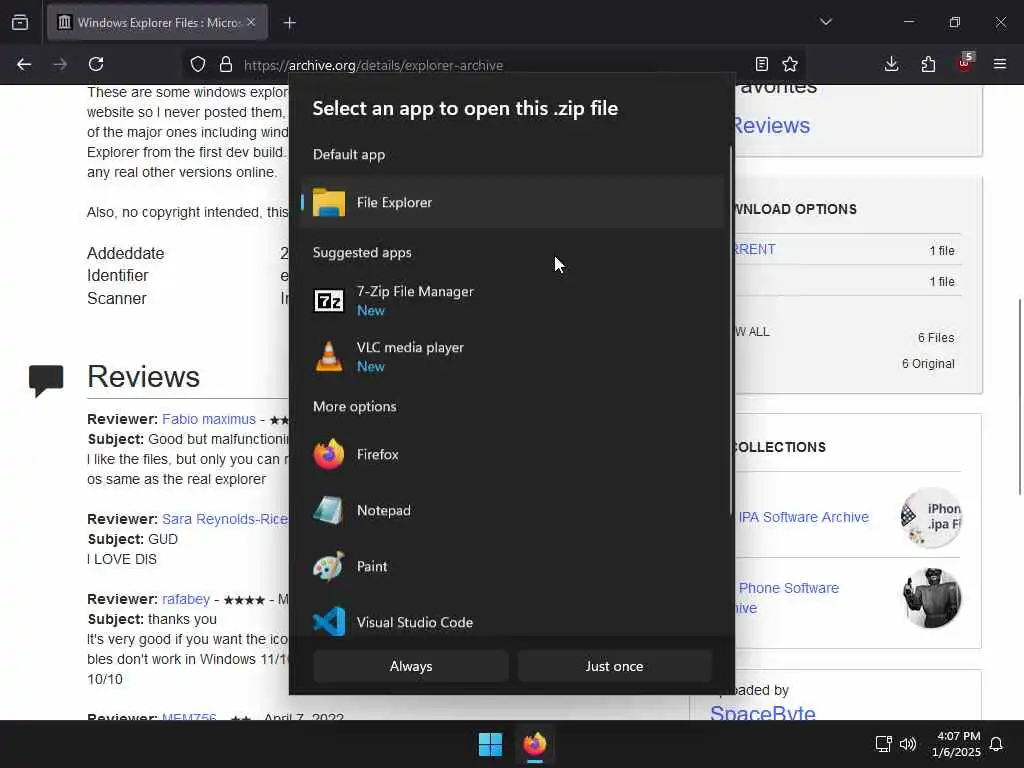Click the page vertical scrollbar thumb
Screen dimensions: 1024x768
[1019, 396]
